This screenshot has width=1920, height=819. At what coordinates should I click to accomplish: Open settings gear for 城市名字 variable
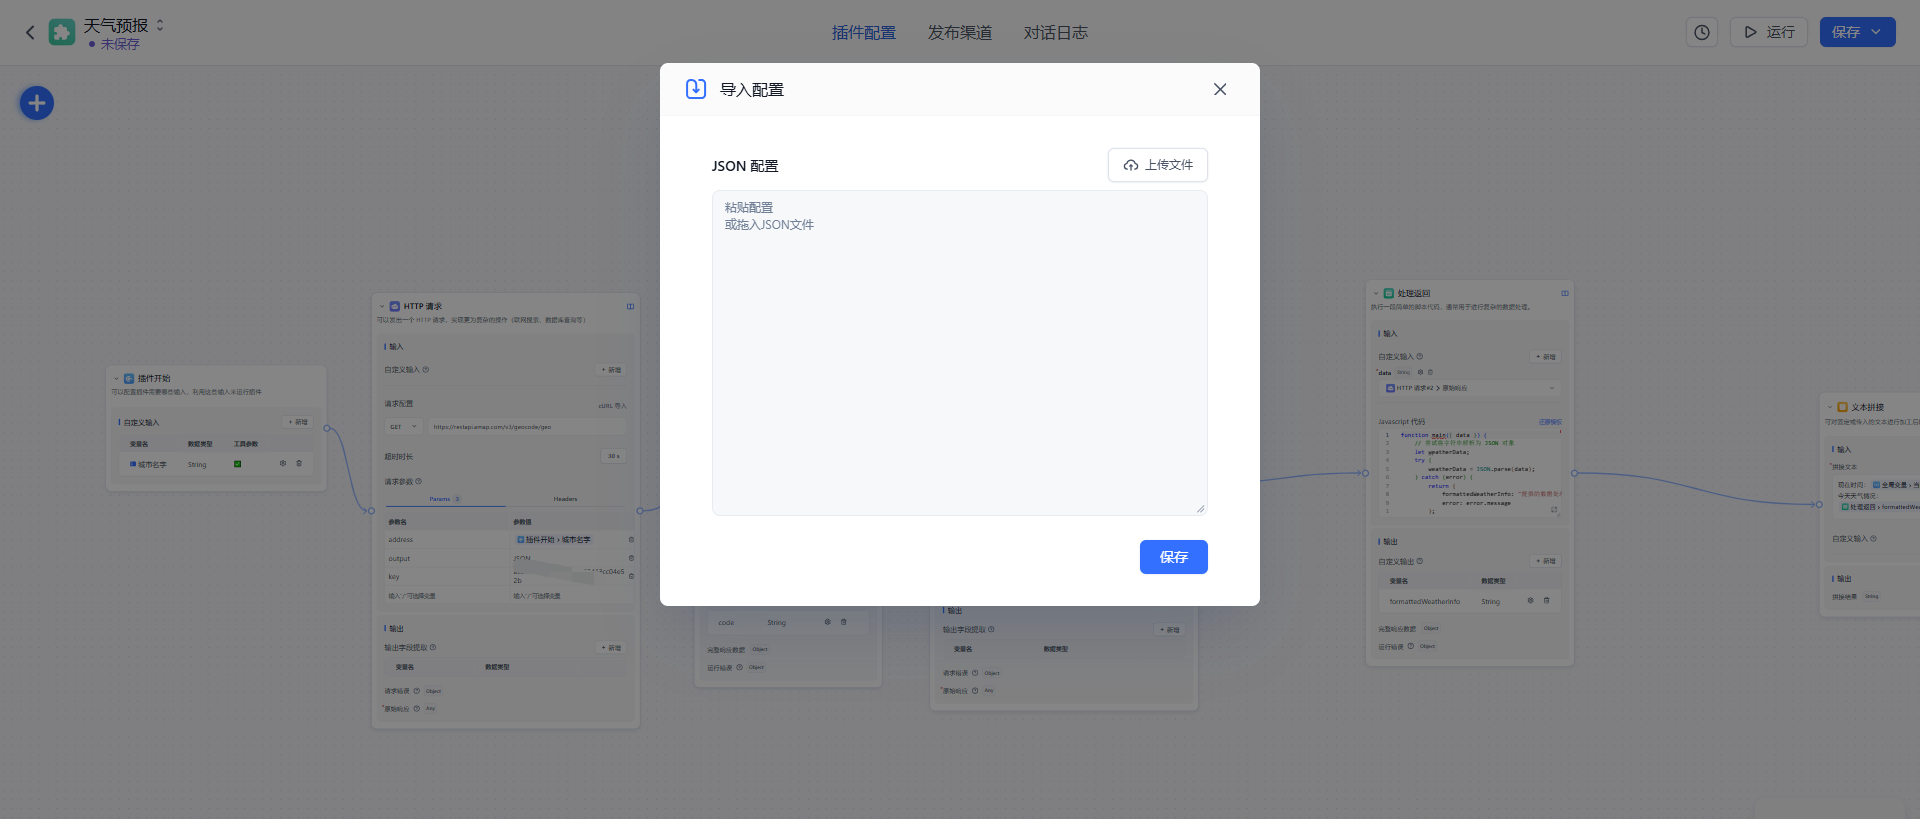click(x=283, y=464)
